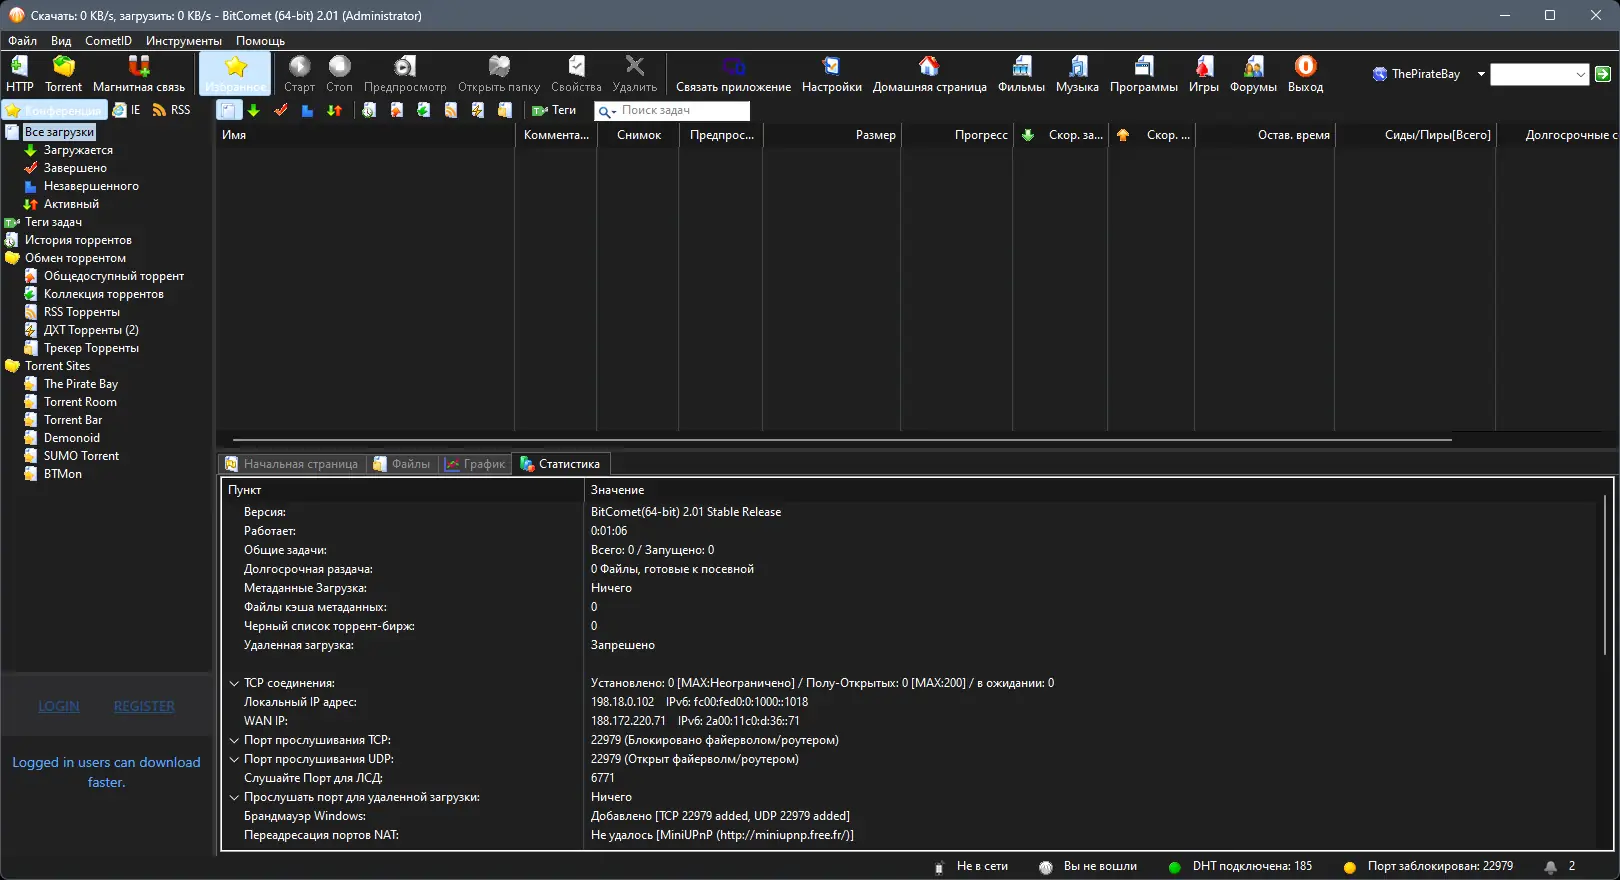The image size is (1620, 880).
Task: Switch to the Статистика tab
Action: (561, 464)
